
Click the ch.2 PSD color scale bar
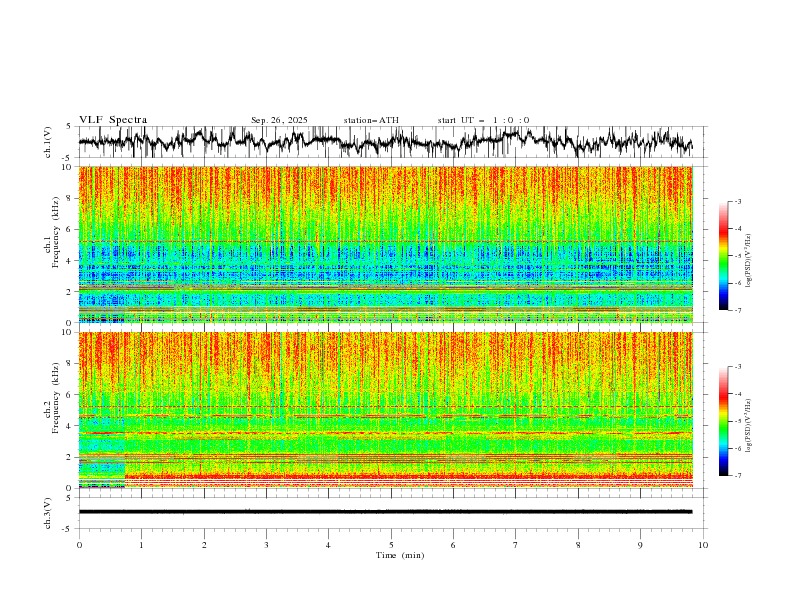pos(723,421)
